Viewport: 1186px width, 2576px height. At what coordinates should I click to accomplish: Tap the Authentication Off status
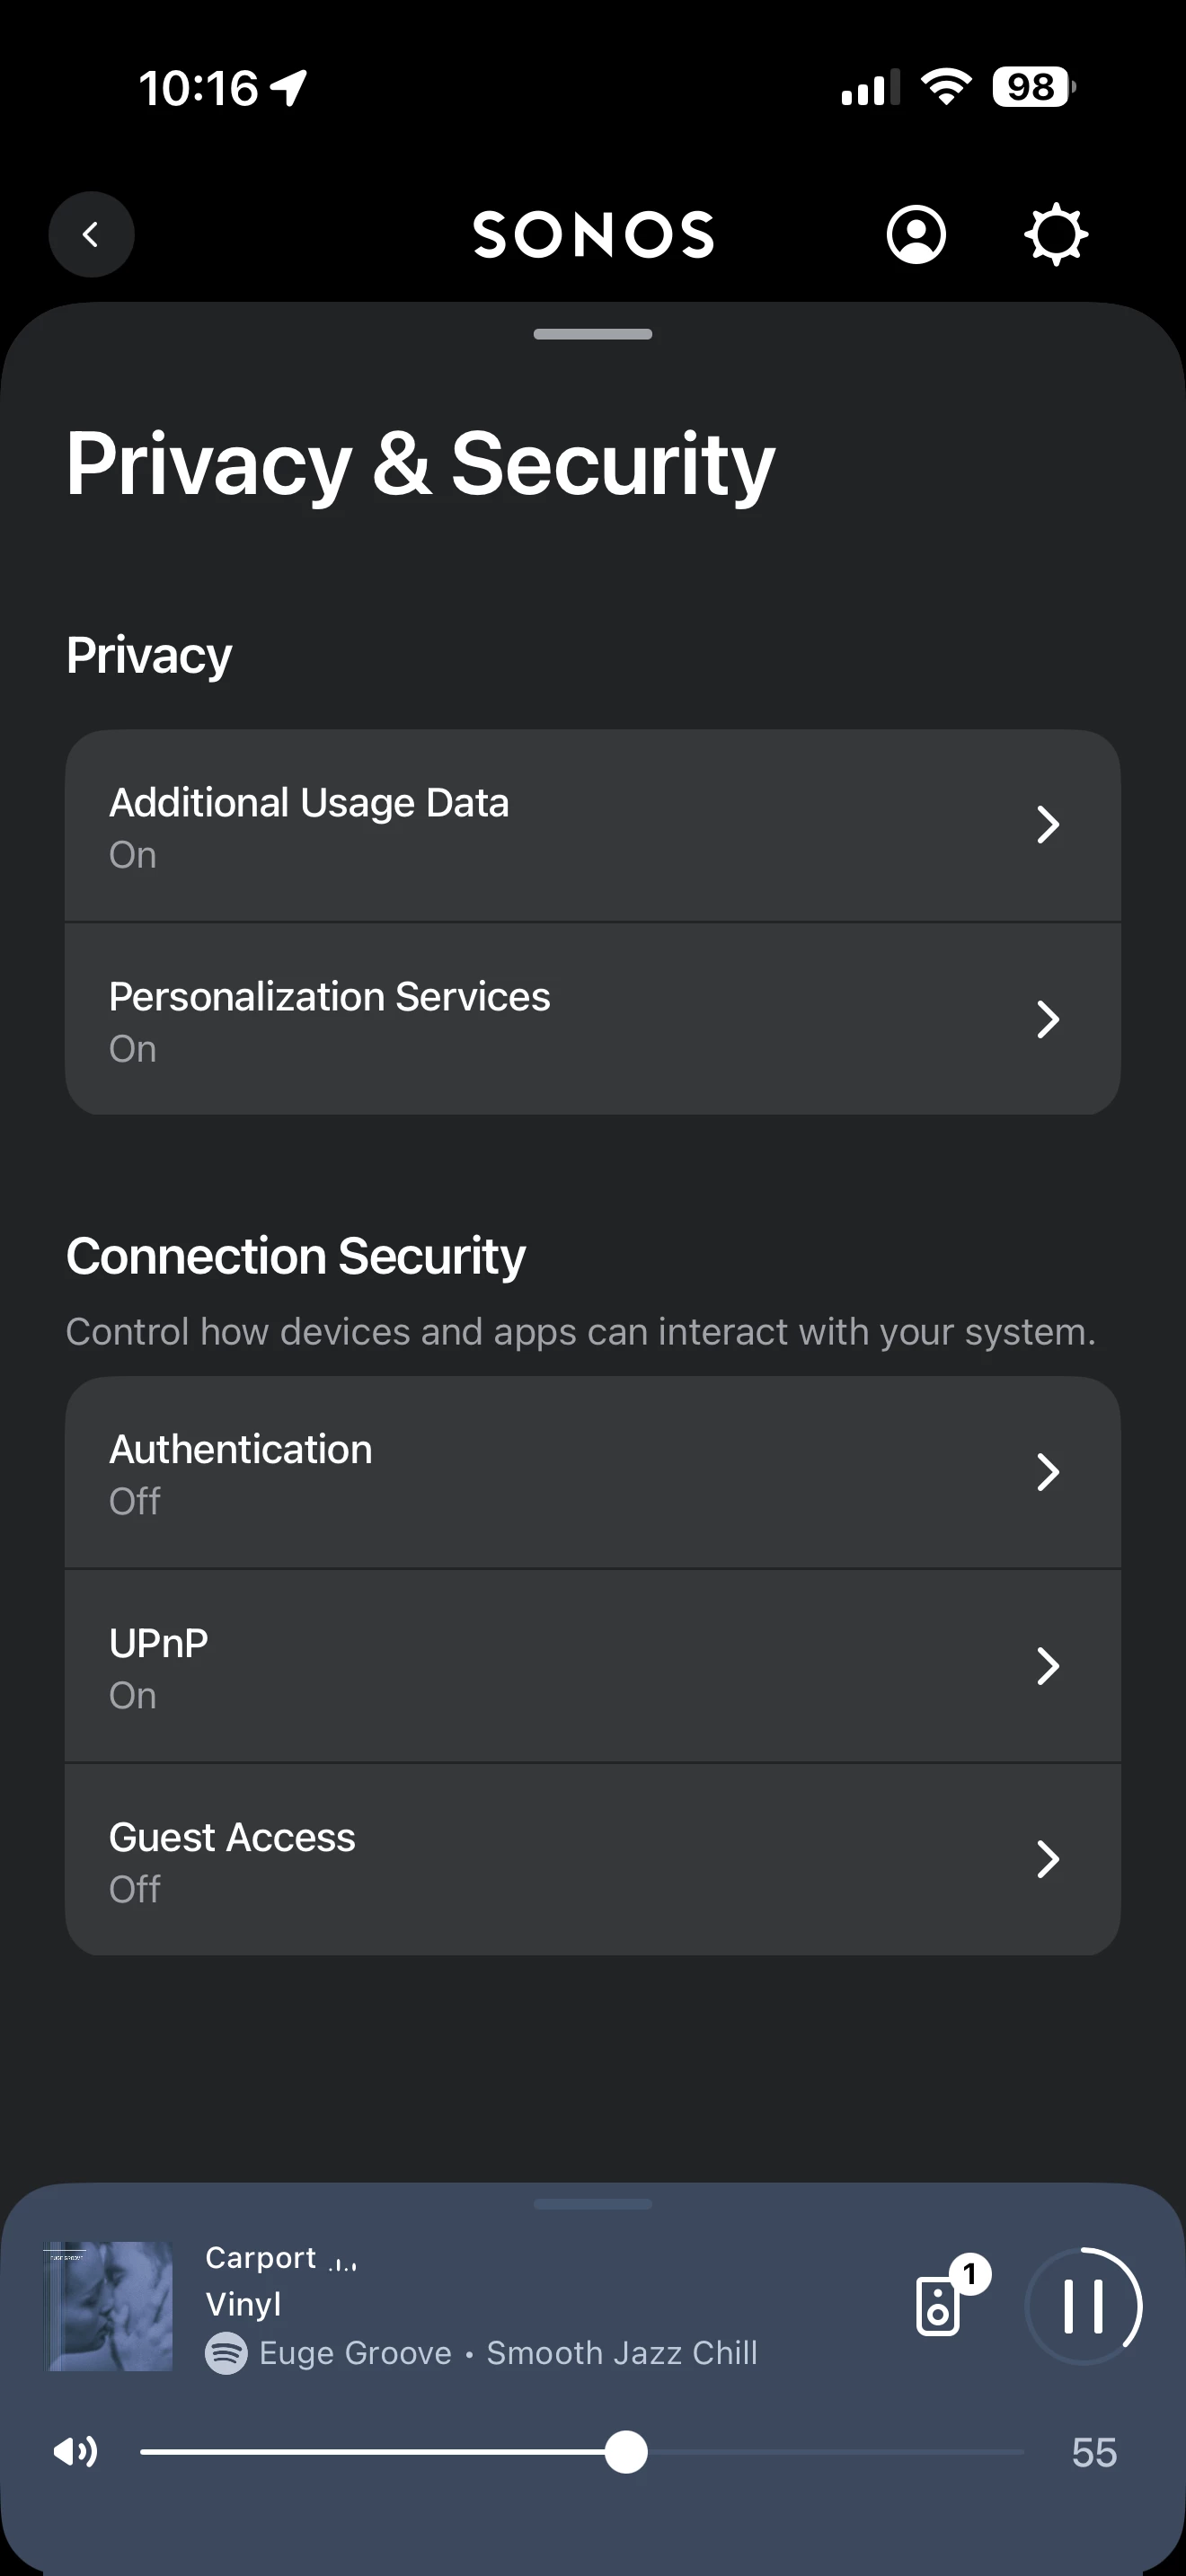[135, 1501]
